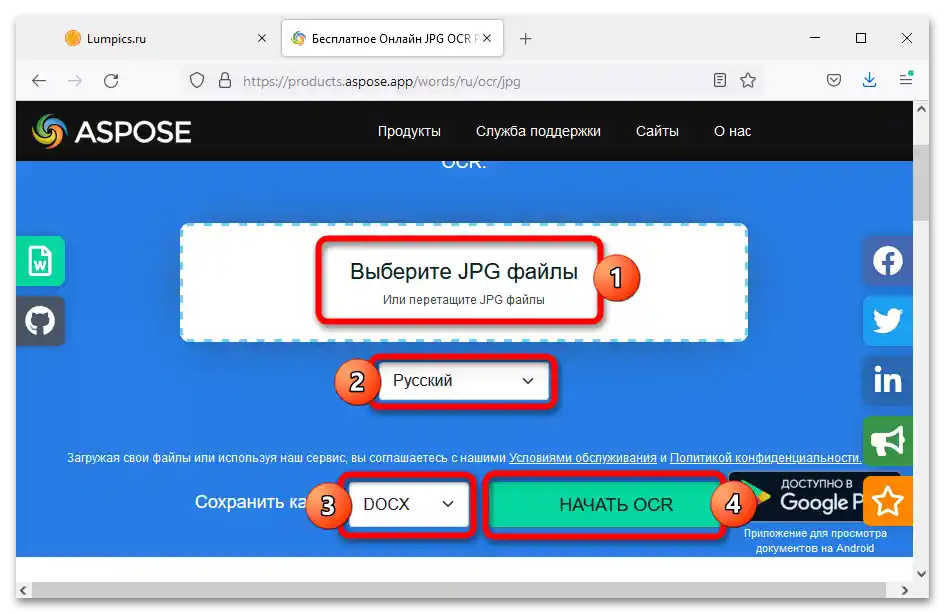
Task: Open the tracking protection shield icon
Action: [197, 80]
